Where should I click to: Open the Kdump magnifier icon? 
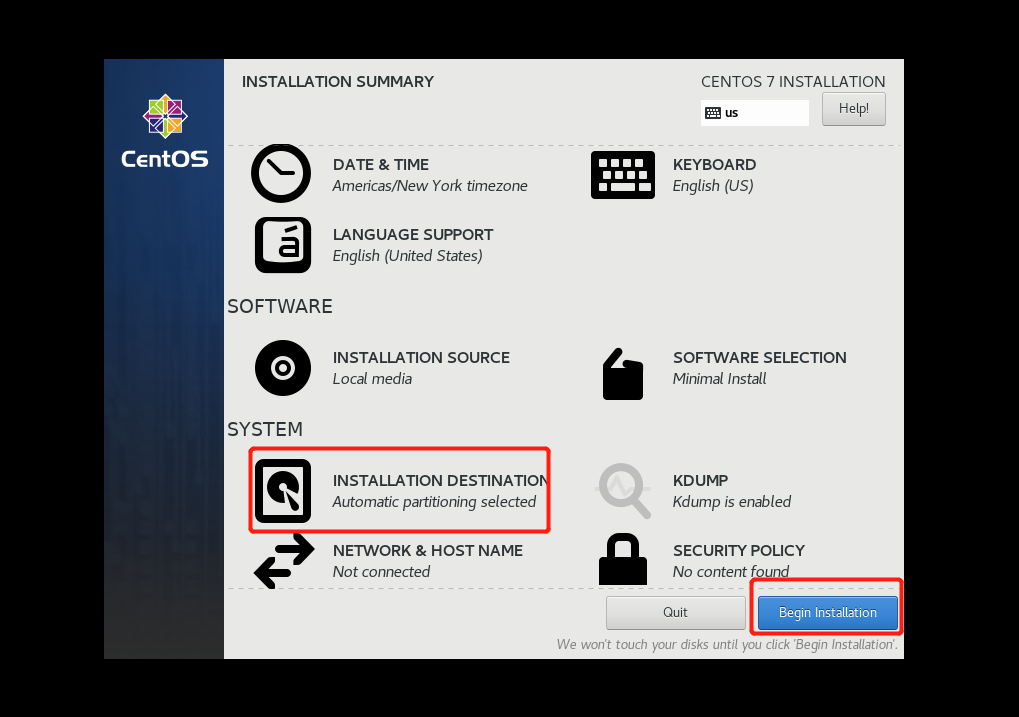[623, 491]
